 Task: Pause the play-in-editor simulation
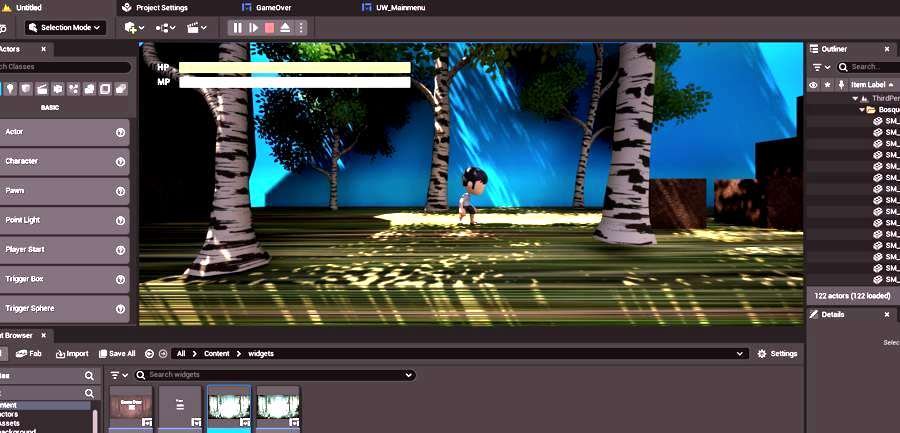238,28
